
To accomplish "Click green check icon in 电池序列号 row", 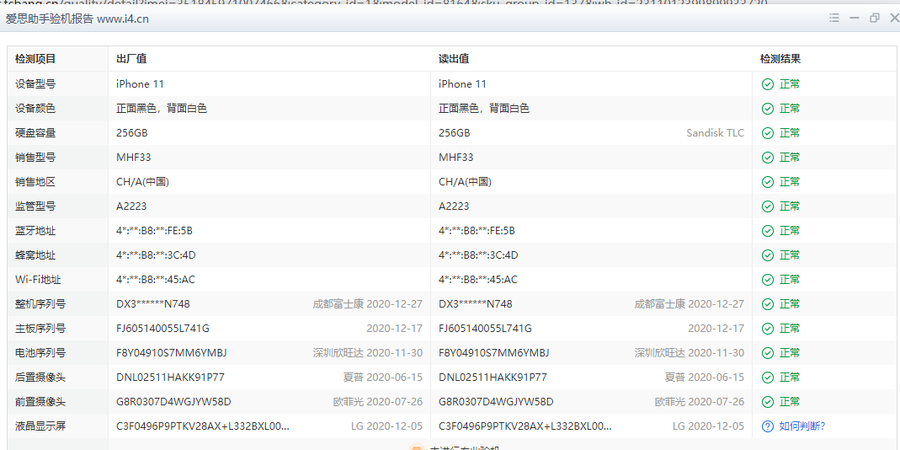I will [767, 352].
